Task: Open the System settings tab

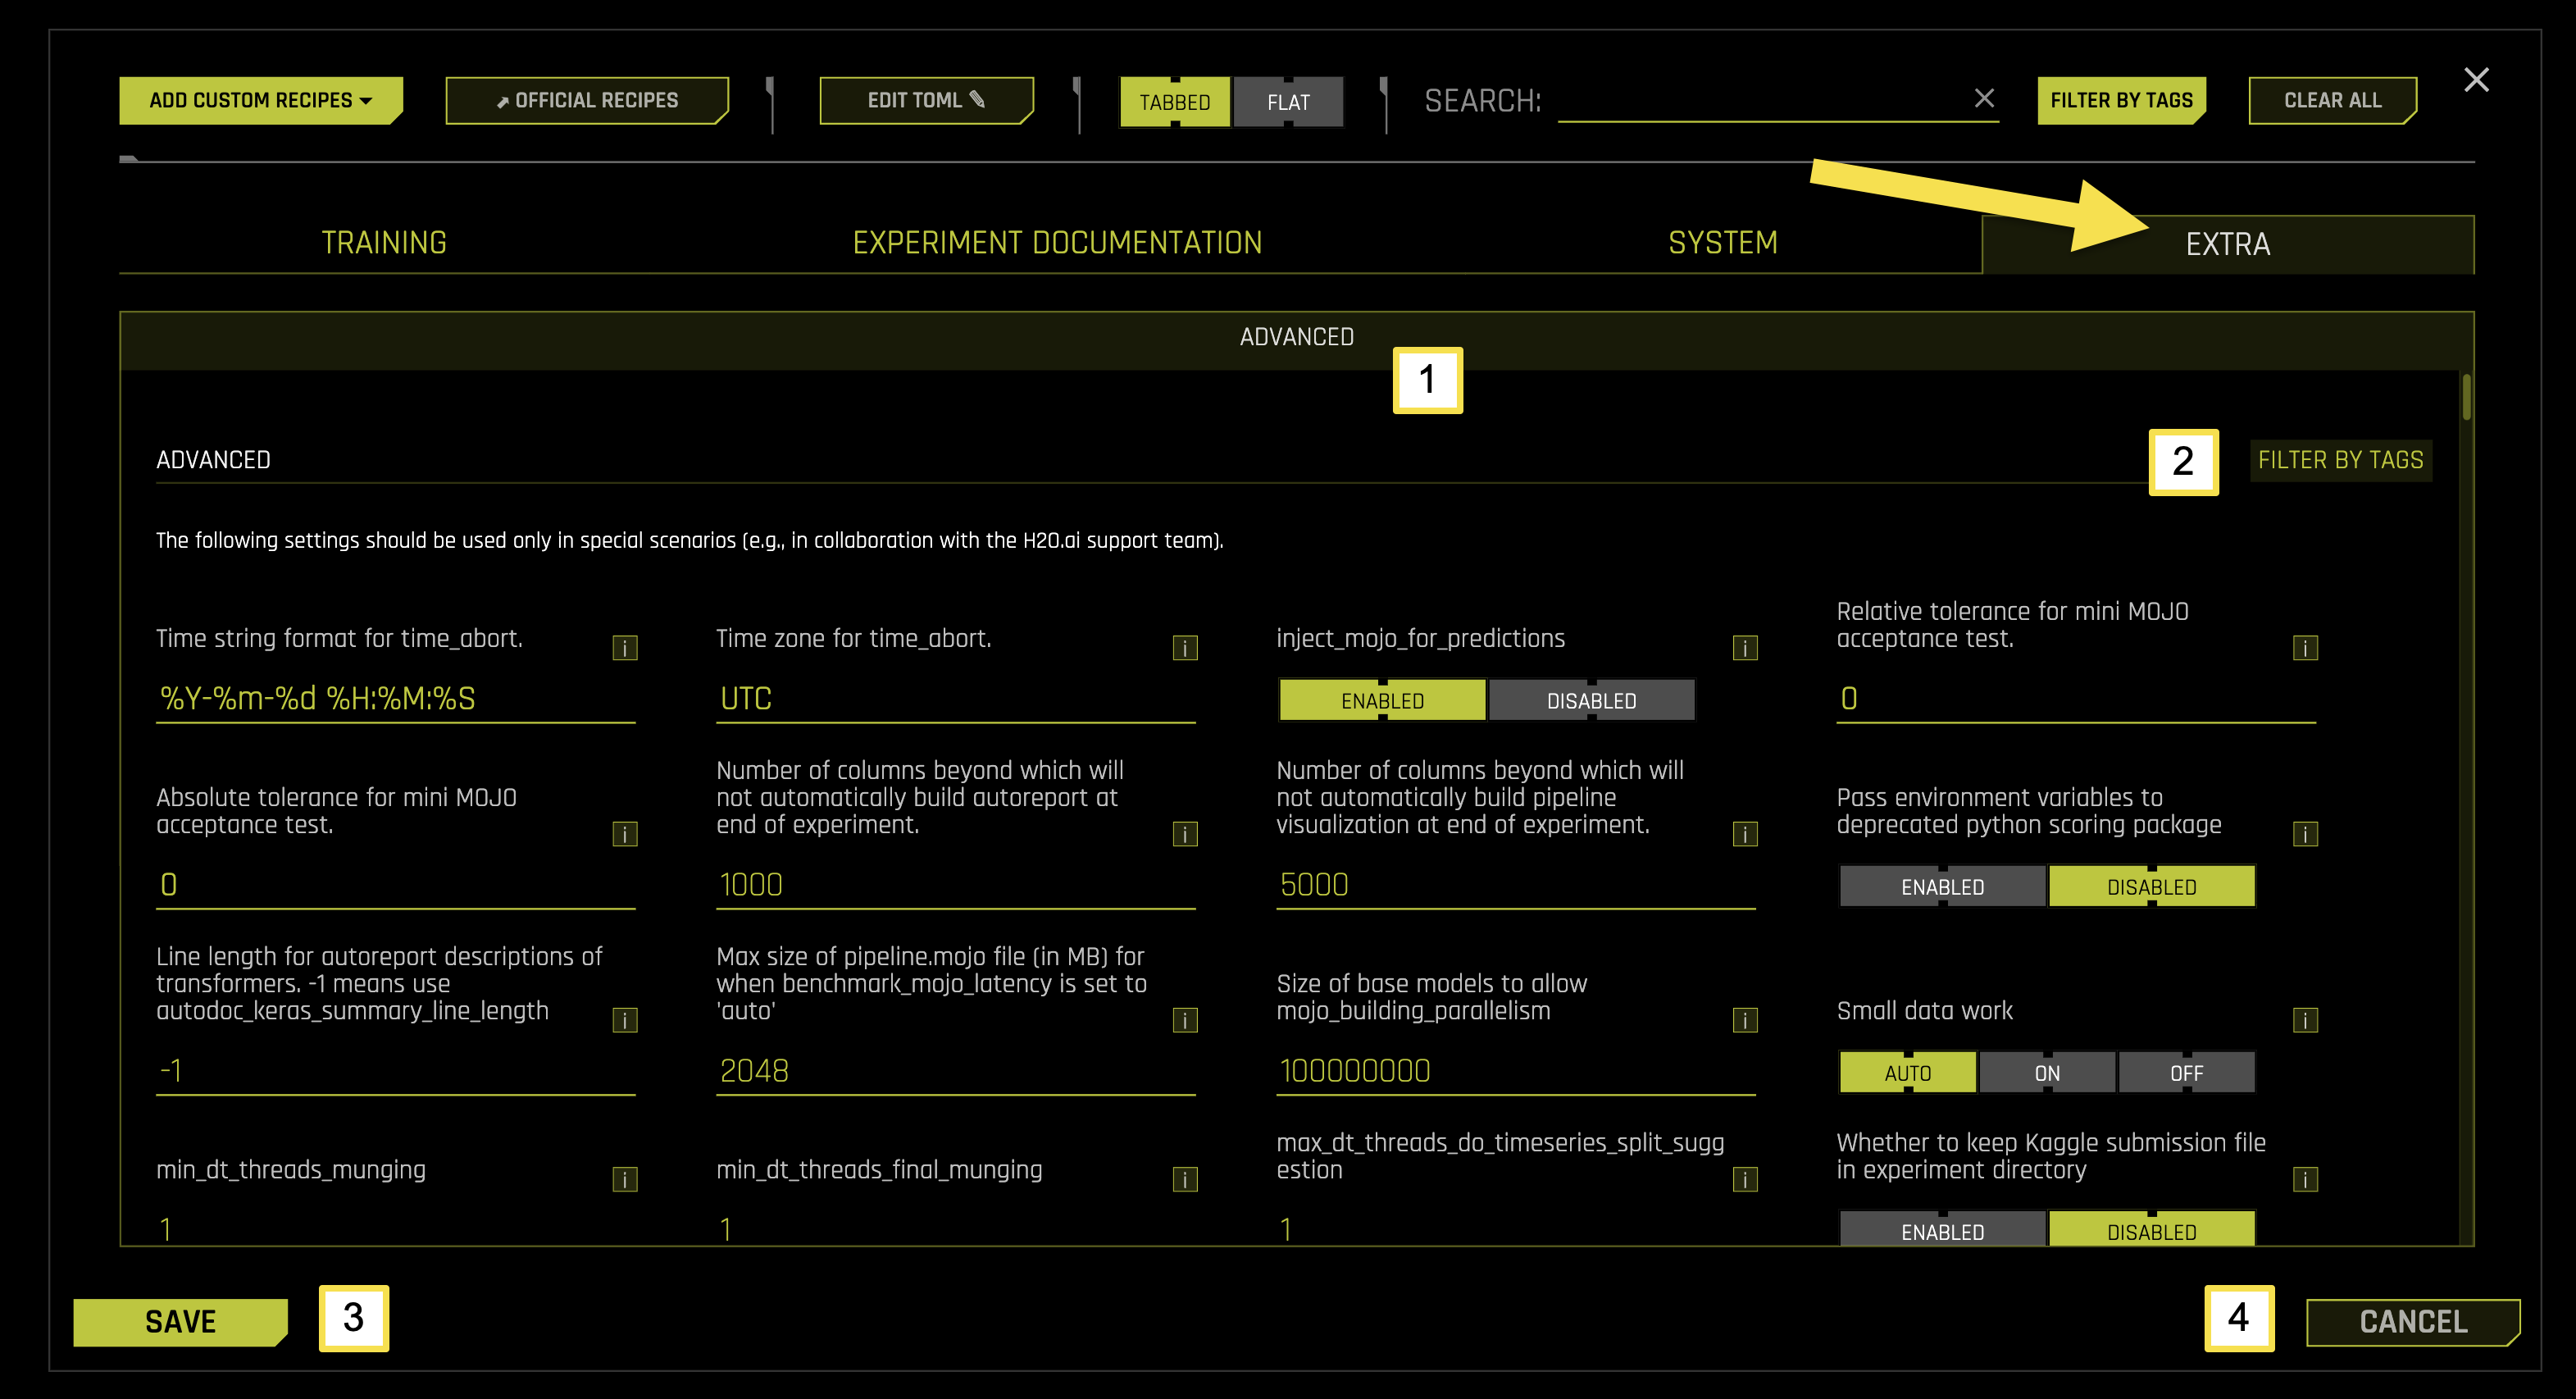Action: 1722,242
